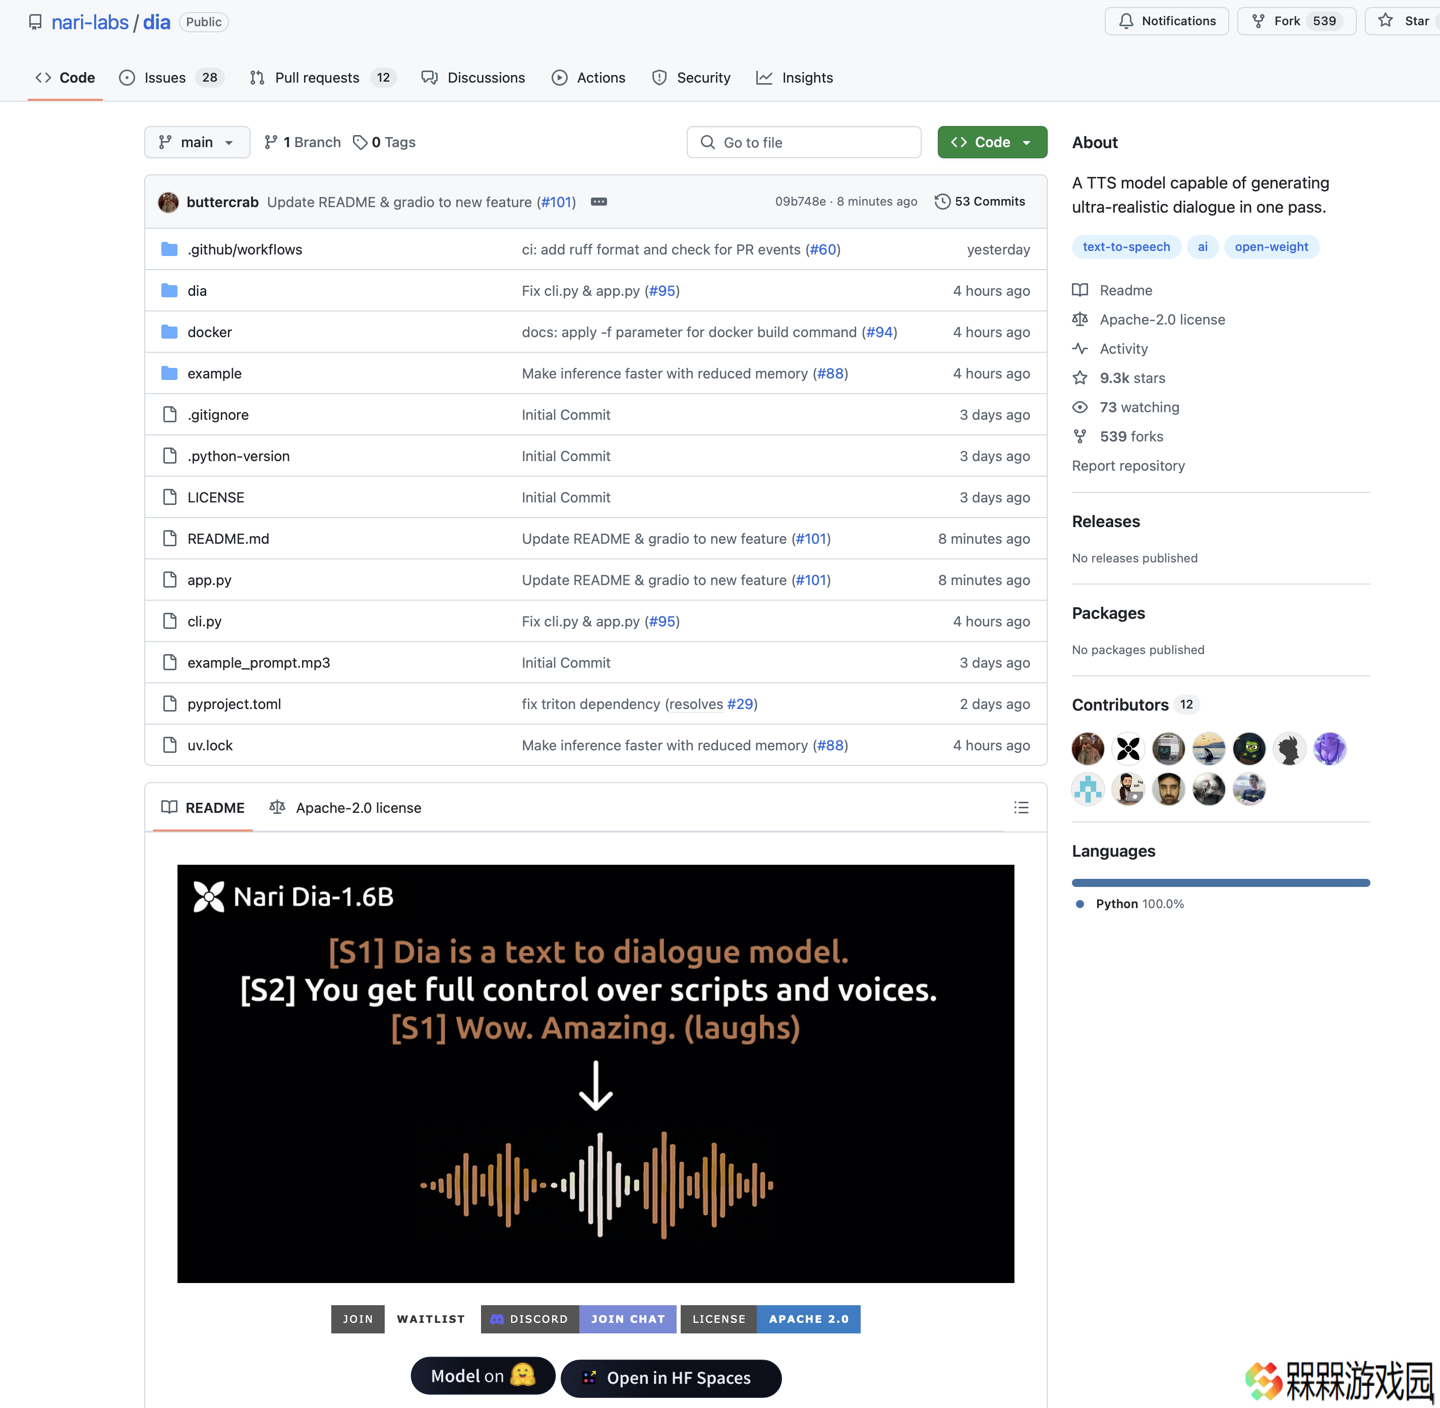Open the Issues tab
1440x1408 pixels.
coord(170,78)
